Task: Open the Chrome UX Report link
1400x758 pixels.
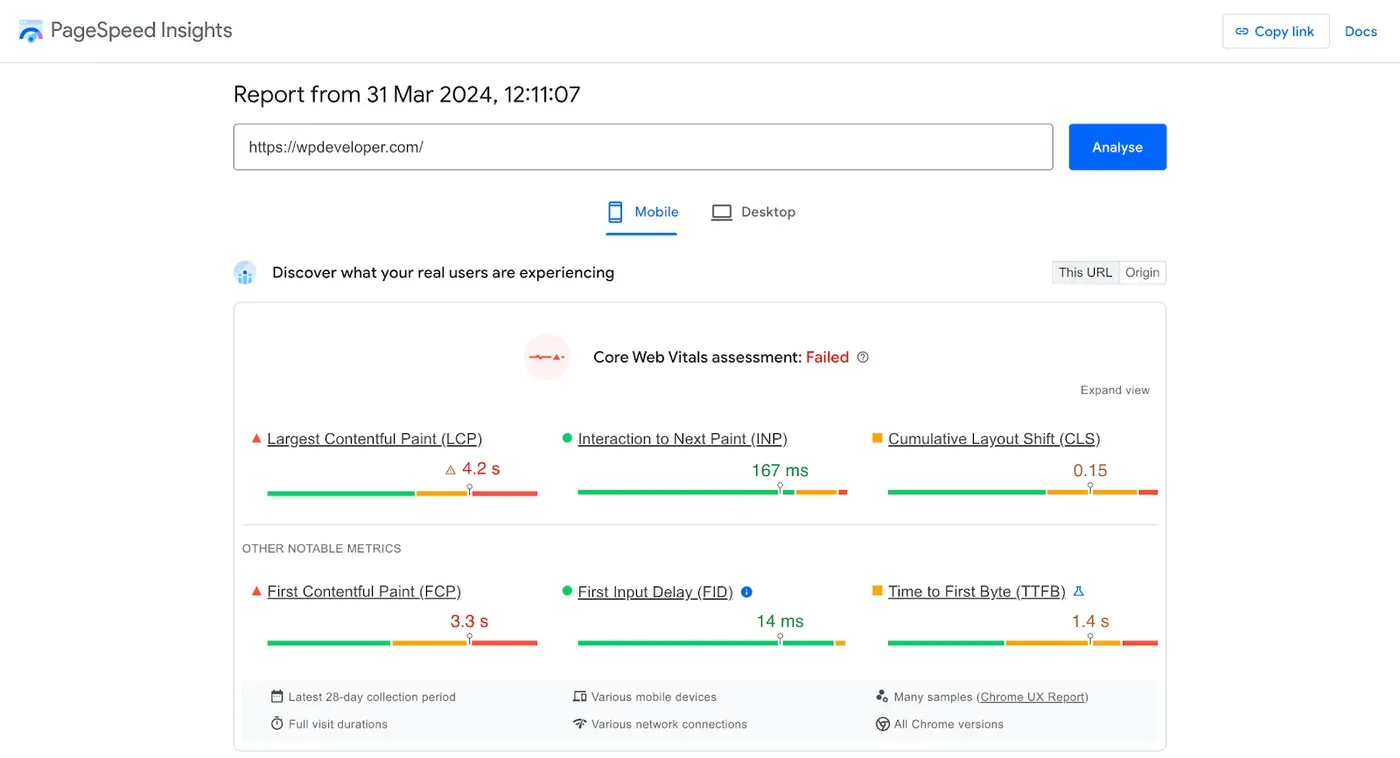Action: click(1033, 697)
